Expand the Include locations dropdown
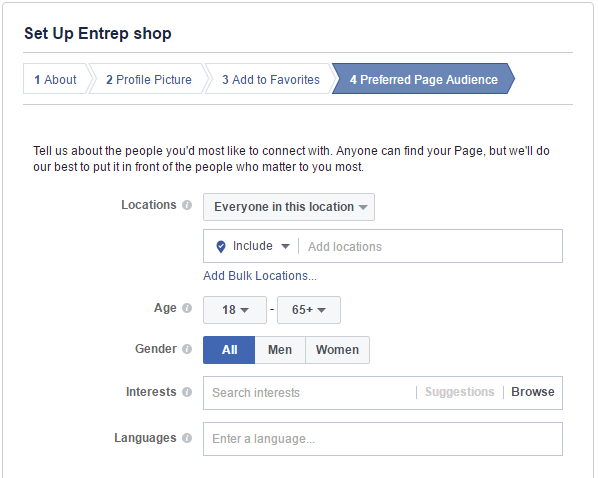The image size is (598, 478). coord(261,246)
